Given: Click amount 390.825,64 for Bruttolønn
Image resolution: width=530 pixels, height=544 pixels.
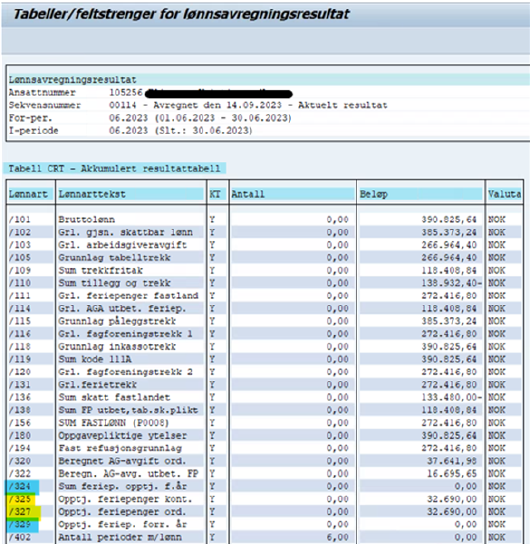Looking at the screenshot, I should tap(449, 220).
